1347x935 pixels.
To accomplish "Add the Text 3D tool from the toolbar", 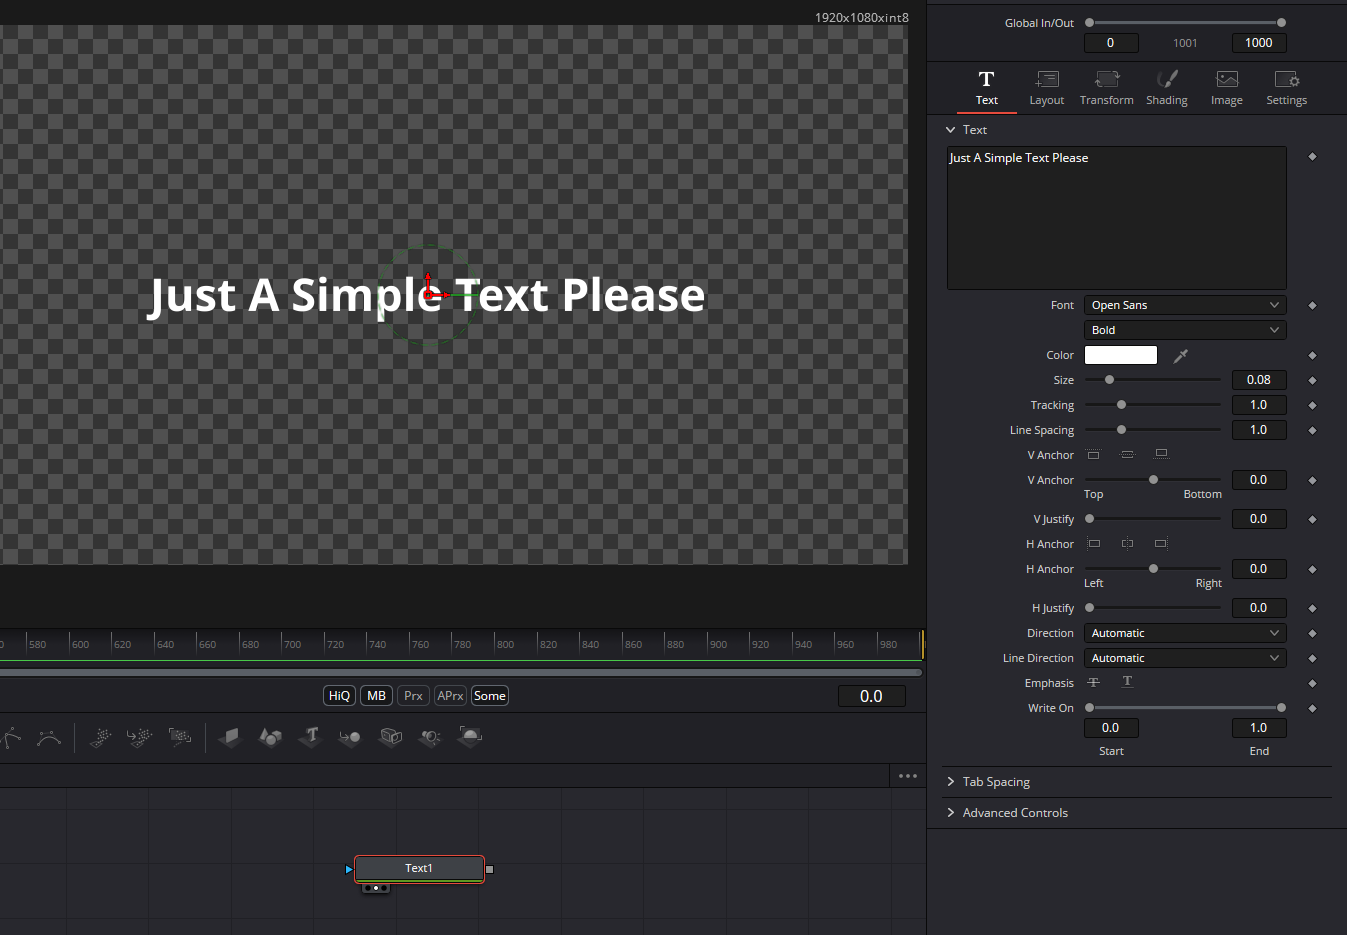I will (311, 737).
